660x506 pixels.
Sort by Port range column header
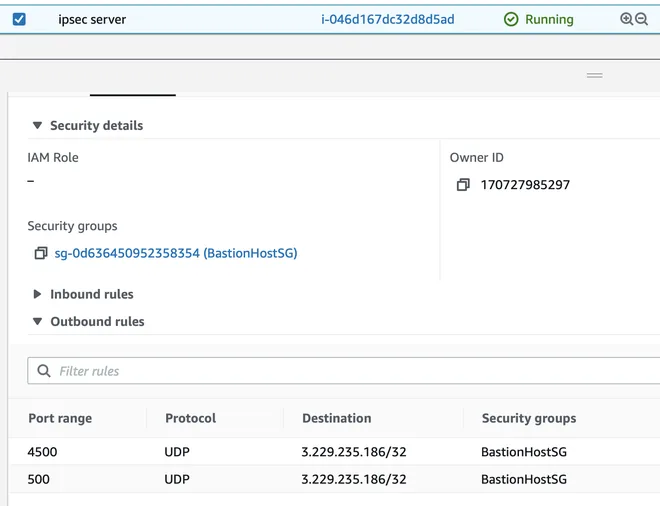(60, 418)
